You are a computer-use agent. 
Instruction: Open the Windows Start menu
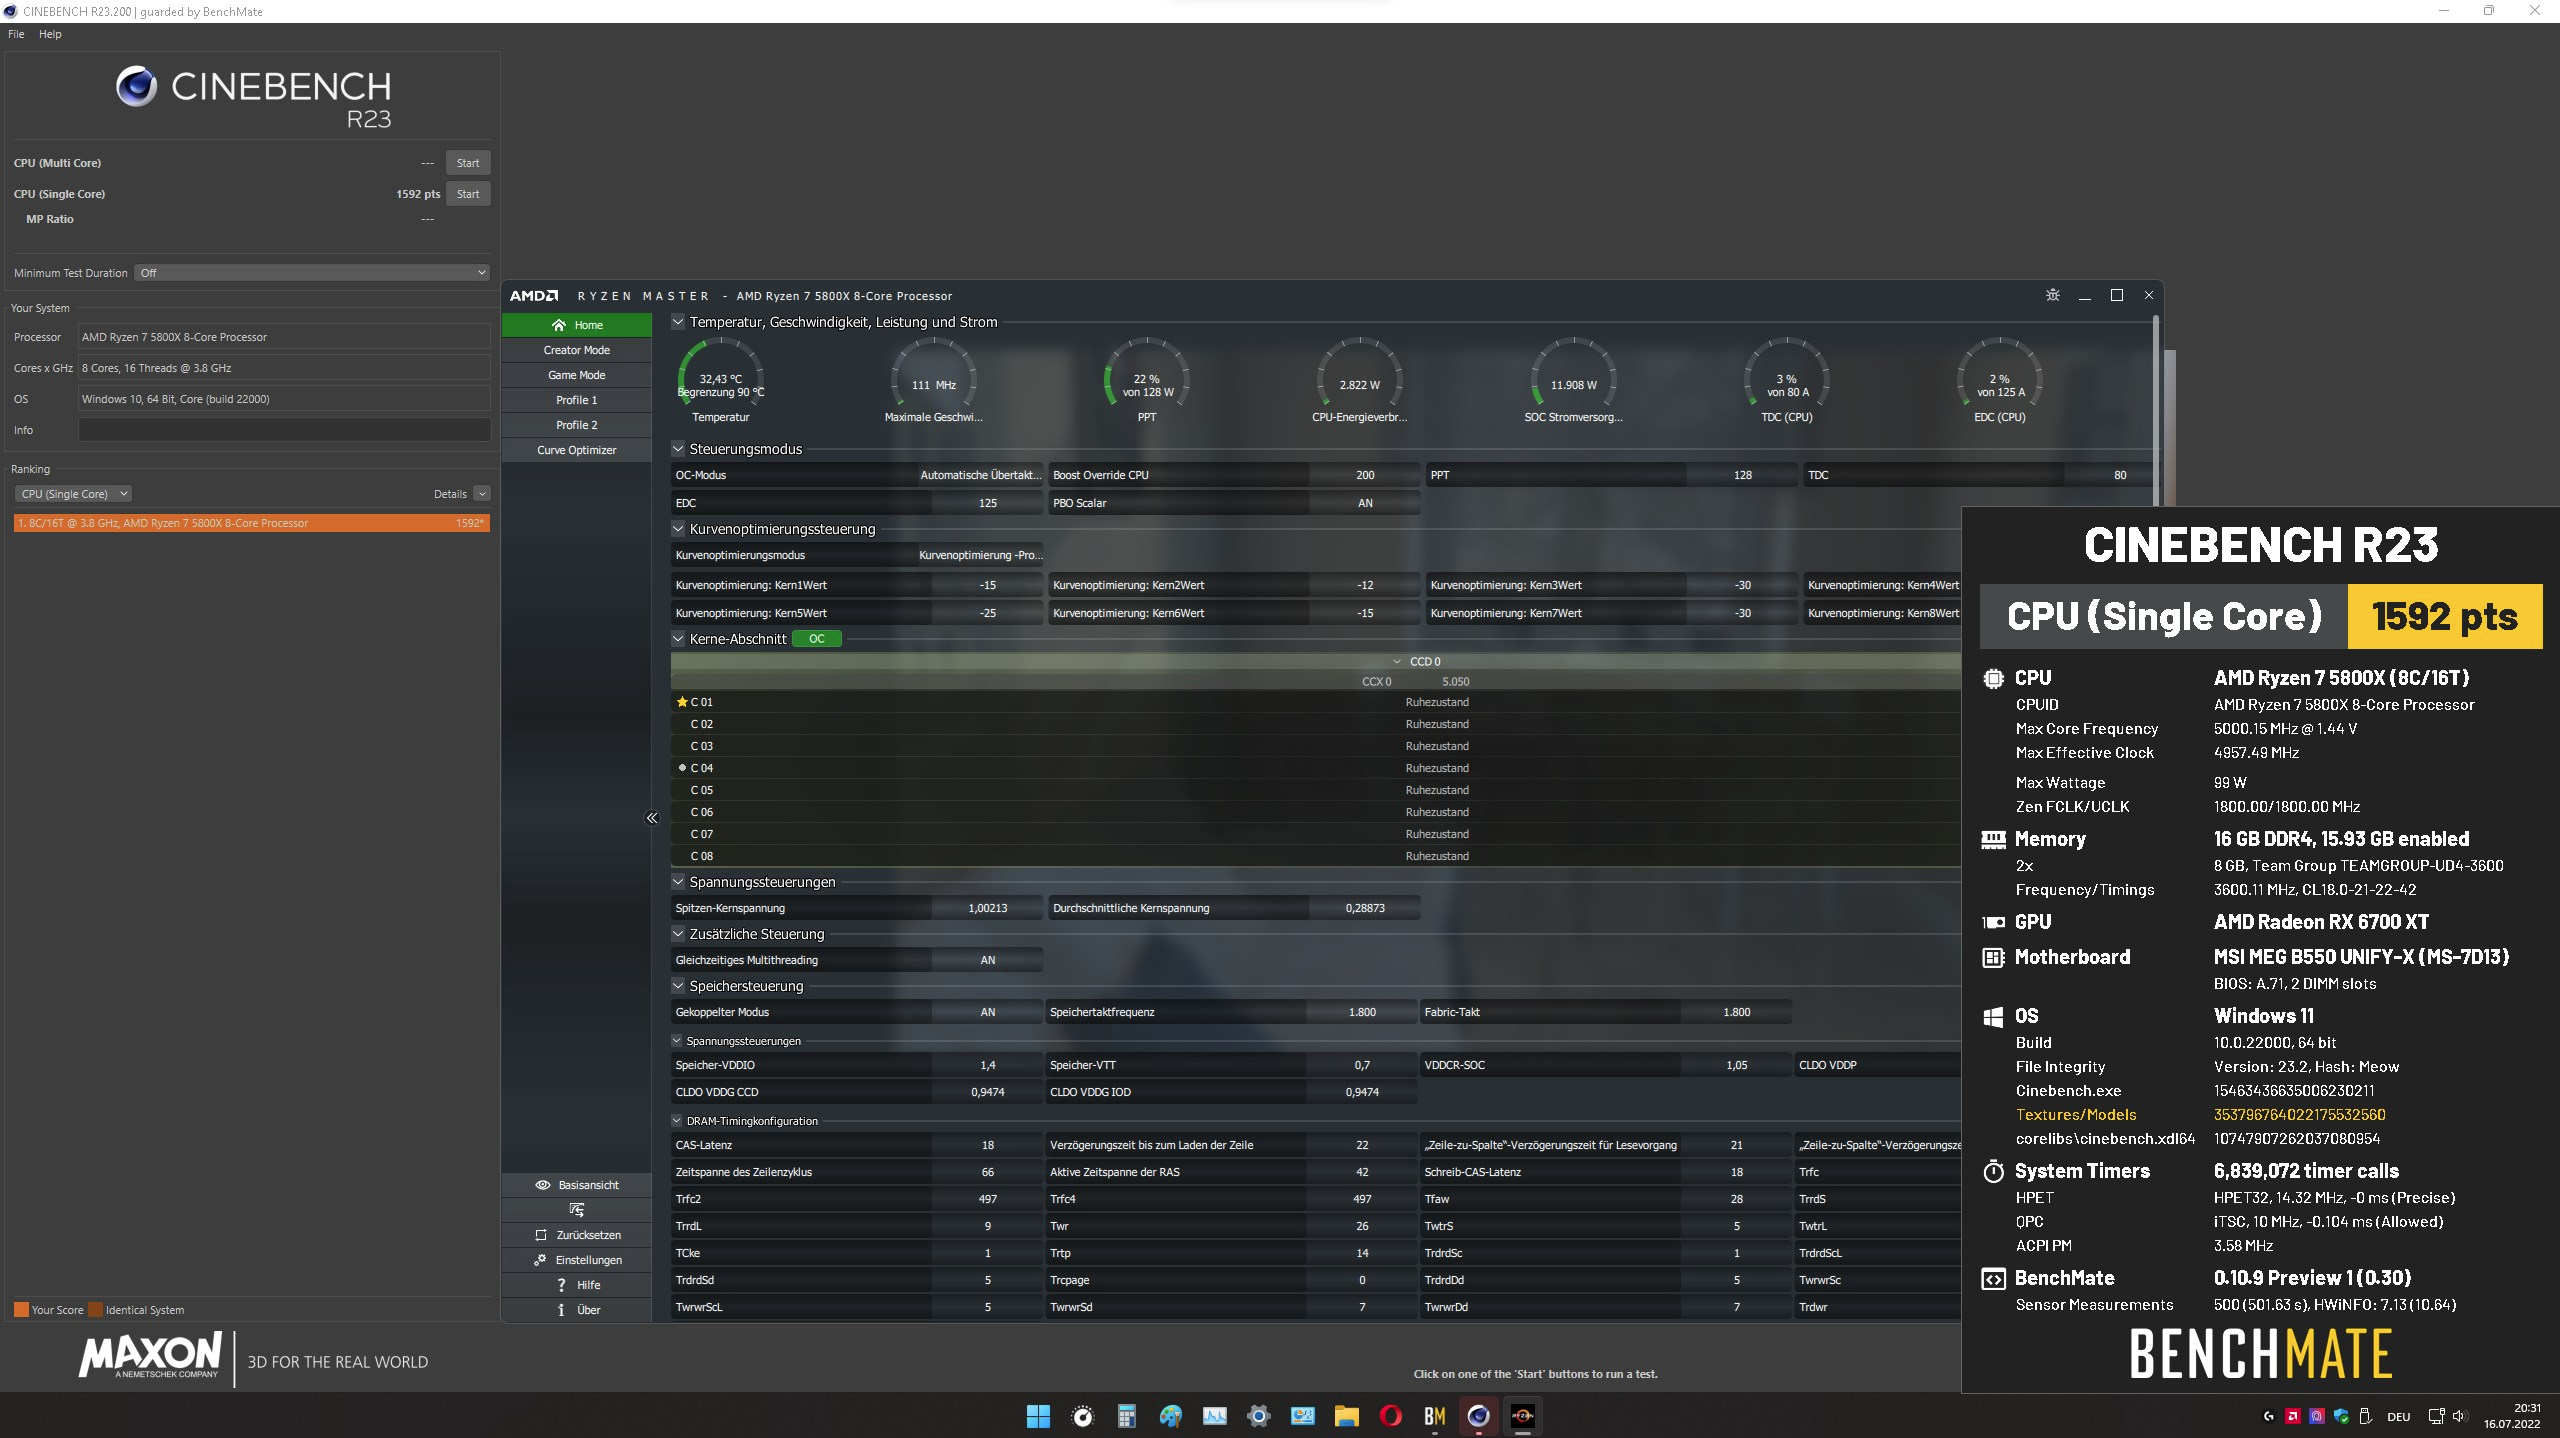[x=1038, y=1416]
